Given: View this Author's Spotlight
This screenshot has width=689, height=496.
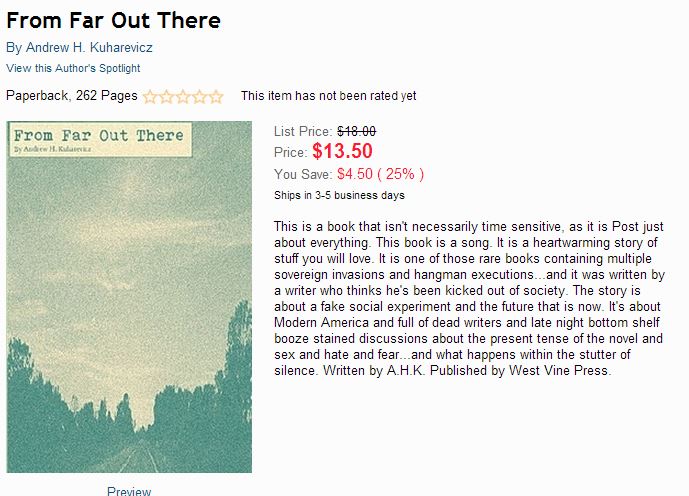Looking at the screenshot, I should (x=73, y=68).
